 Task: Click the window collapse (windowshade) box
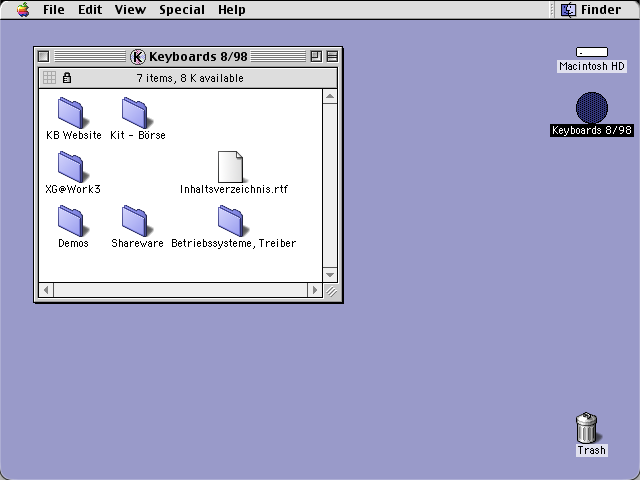(332, 56)
